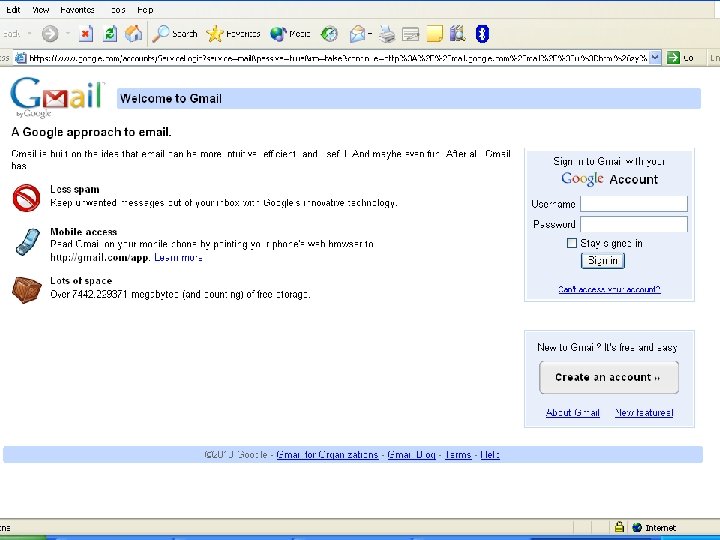Open the Help footer link
Screen dimensions: 720x540
(x=490, y=455)
